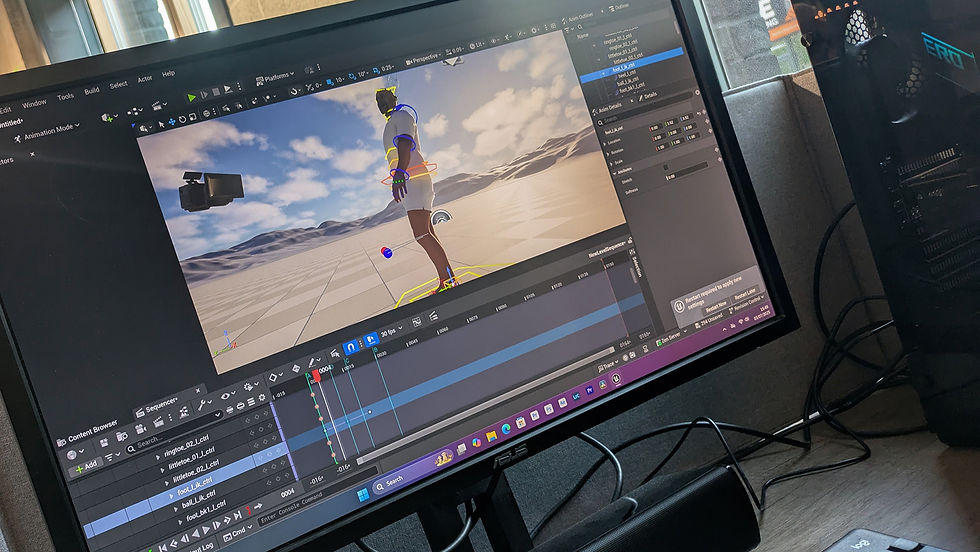The height and width of the screenshot is (552, 980).
Task: Open the Help menu
Action: 168,73
